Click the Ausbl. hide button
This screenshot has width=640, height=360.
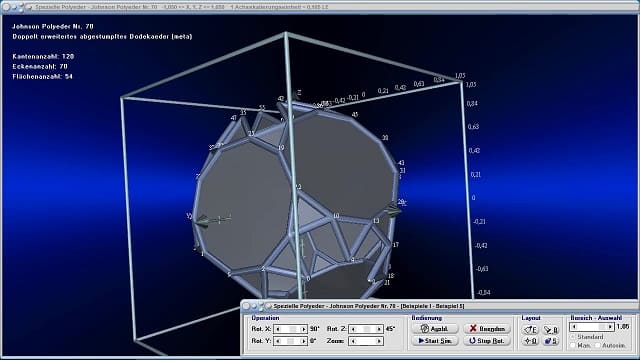pyautogui.click(x=435, y=329)
